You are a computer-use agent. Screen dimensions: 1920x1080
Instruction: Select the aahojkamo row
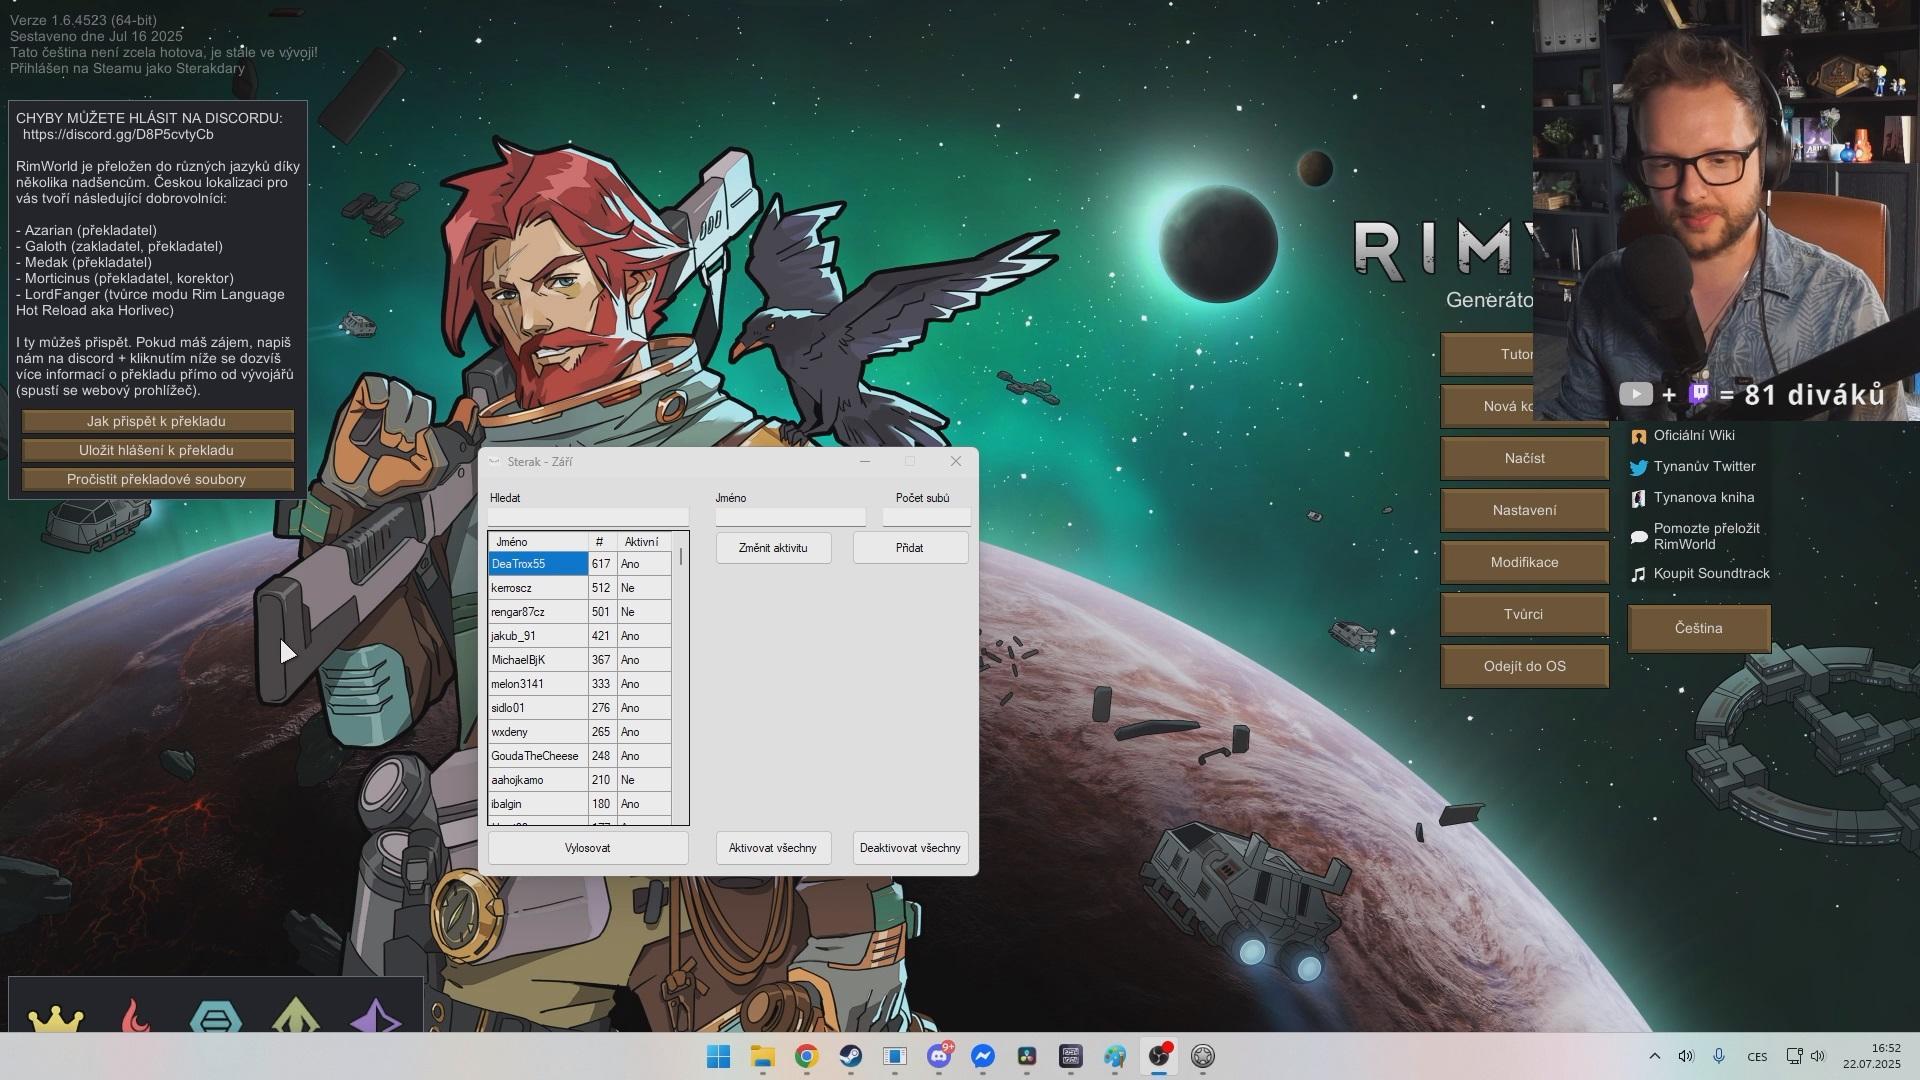pyautogui.click(x=580, y=780)
